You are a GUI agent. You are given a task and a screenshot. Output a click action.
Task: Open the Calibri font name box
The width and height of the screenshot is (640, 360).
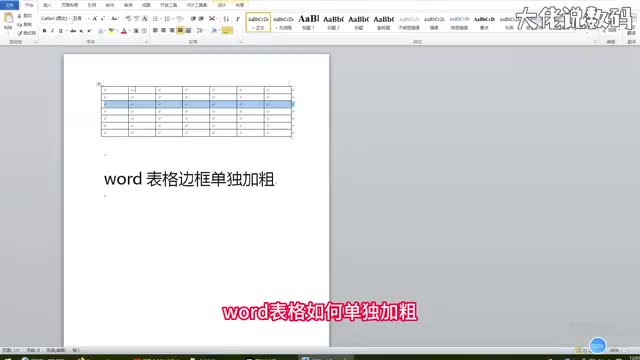click(56, 18)
